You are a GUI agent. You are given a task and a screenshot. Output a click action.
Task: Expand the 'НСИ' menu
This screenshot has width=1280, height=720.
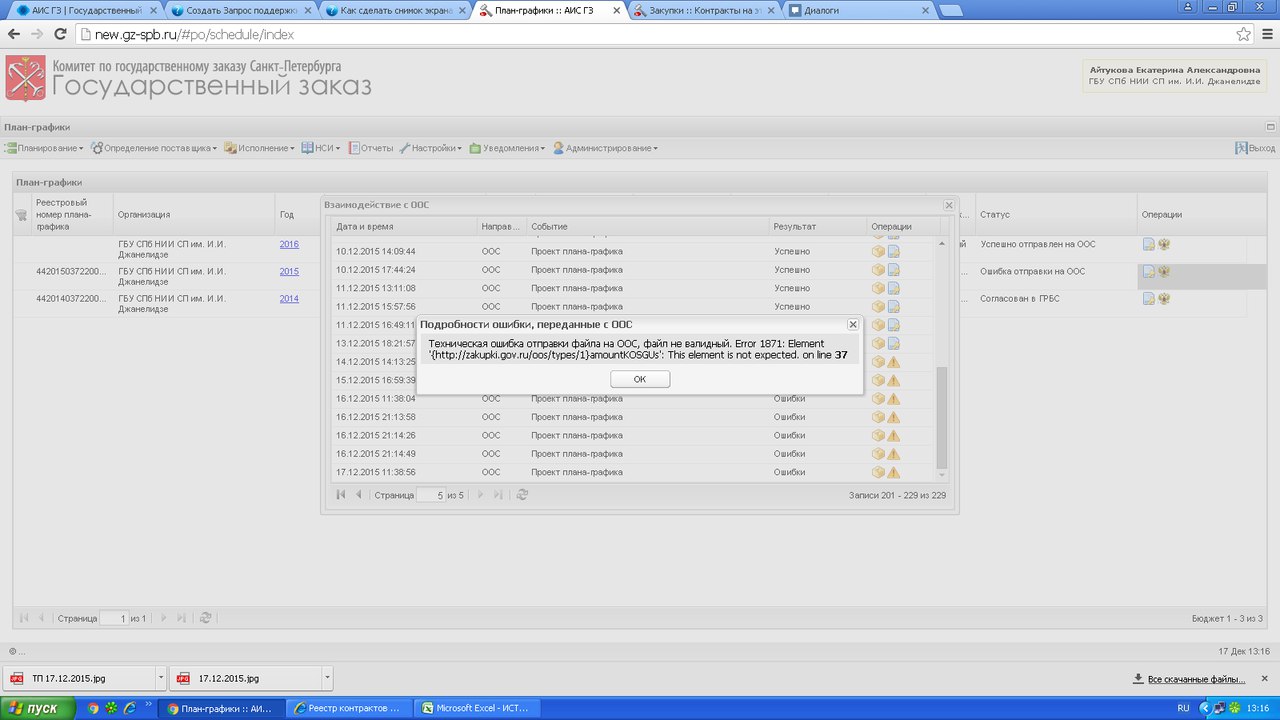tap(321, 148)
